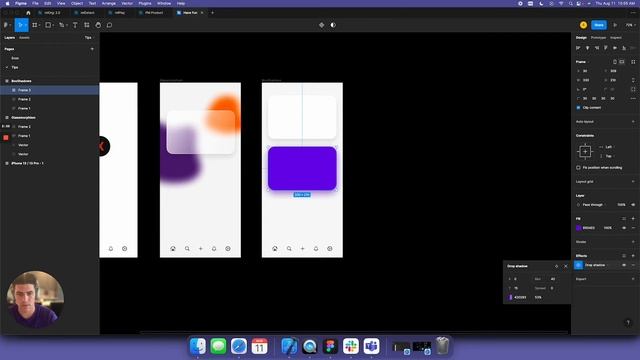640x360 pixels.
Task: Open the Pass through blend mode dropdown
Action: pos(594,205)
